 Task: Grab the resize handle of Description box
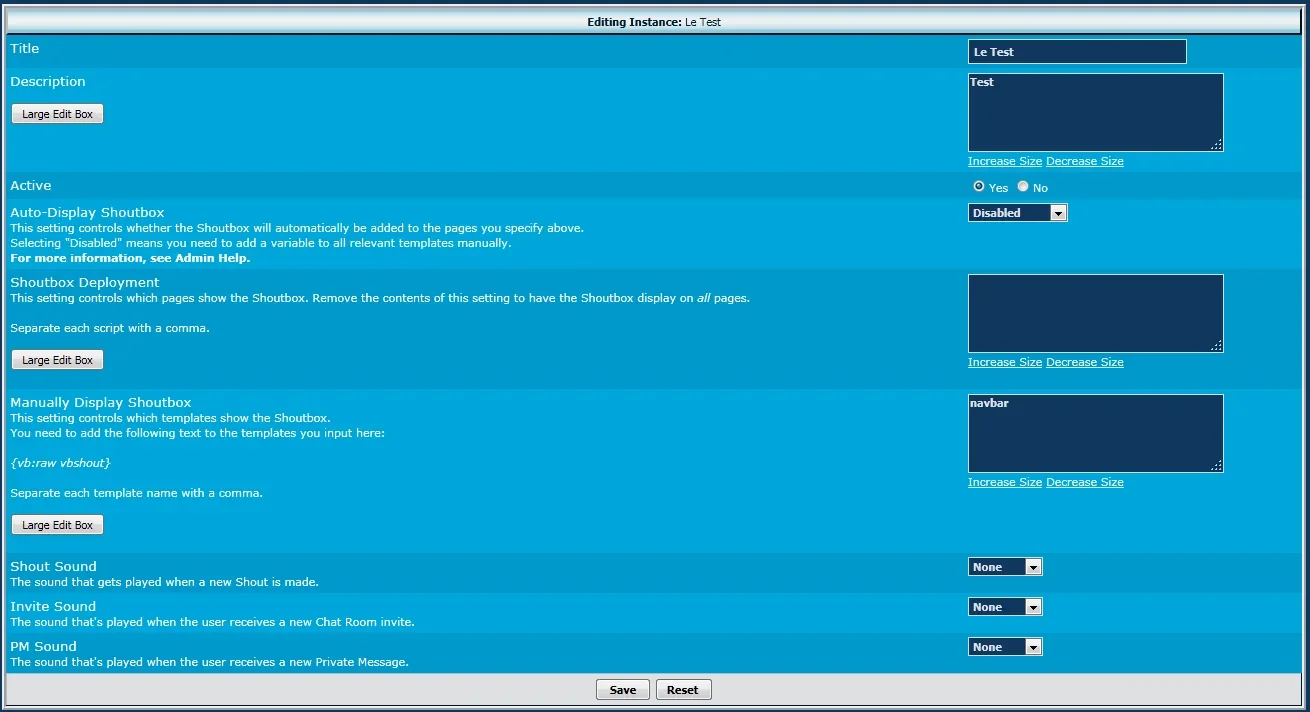(1216, 145)
